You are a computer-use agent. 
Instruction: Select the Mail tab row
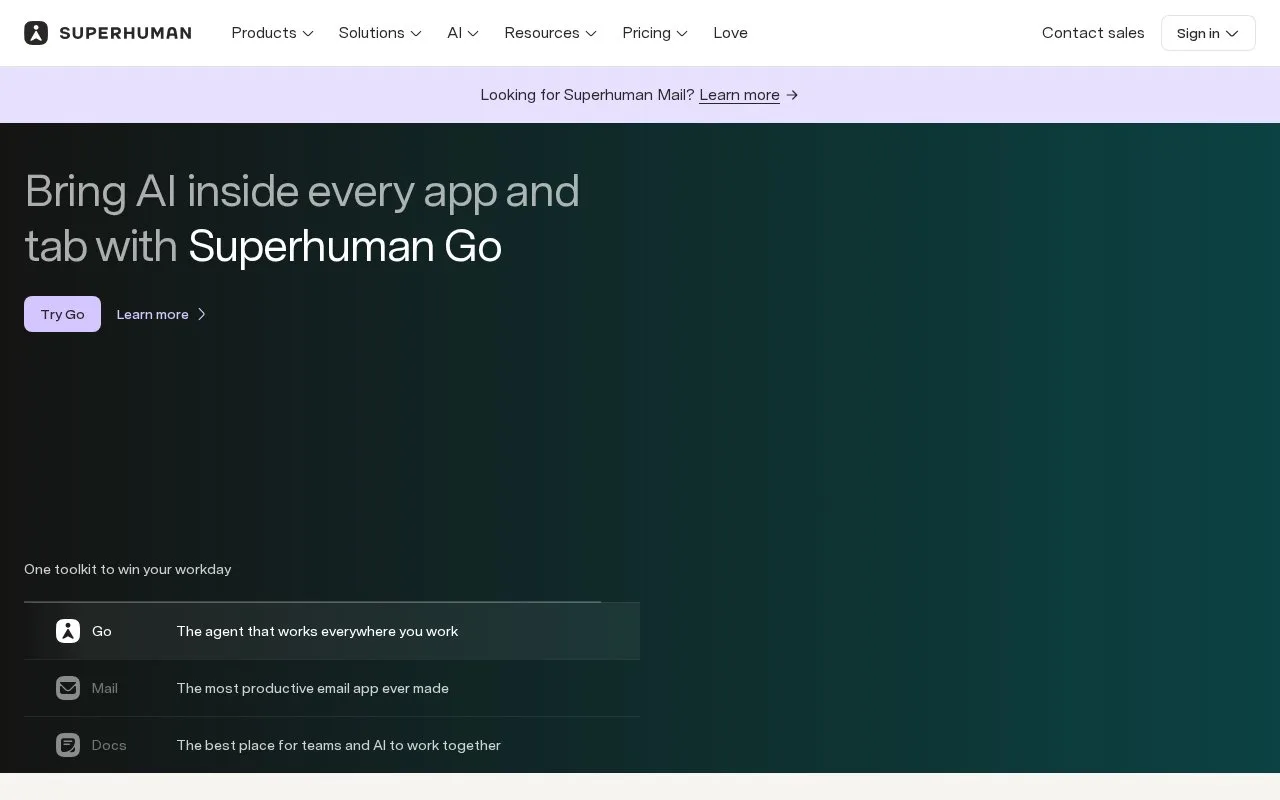[x=332, y=688]
